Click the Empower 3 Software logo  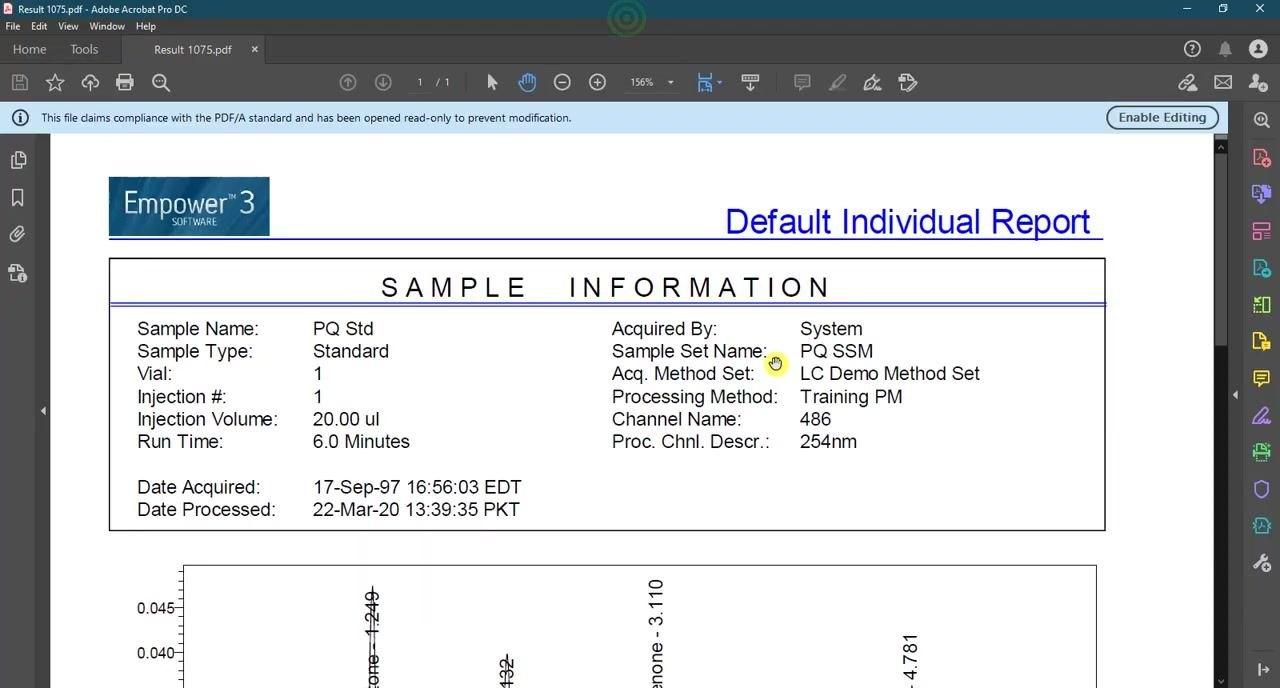(189, 206)
